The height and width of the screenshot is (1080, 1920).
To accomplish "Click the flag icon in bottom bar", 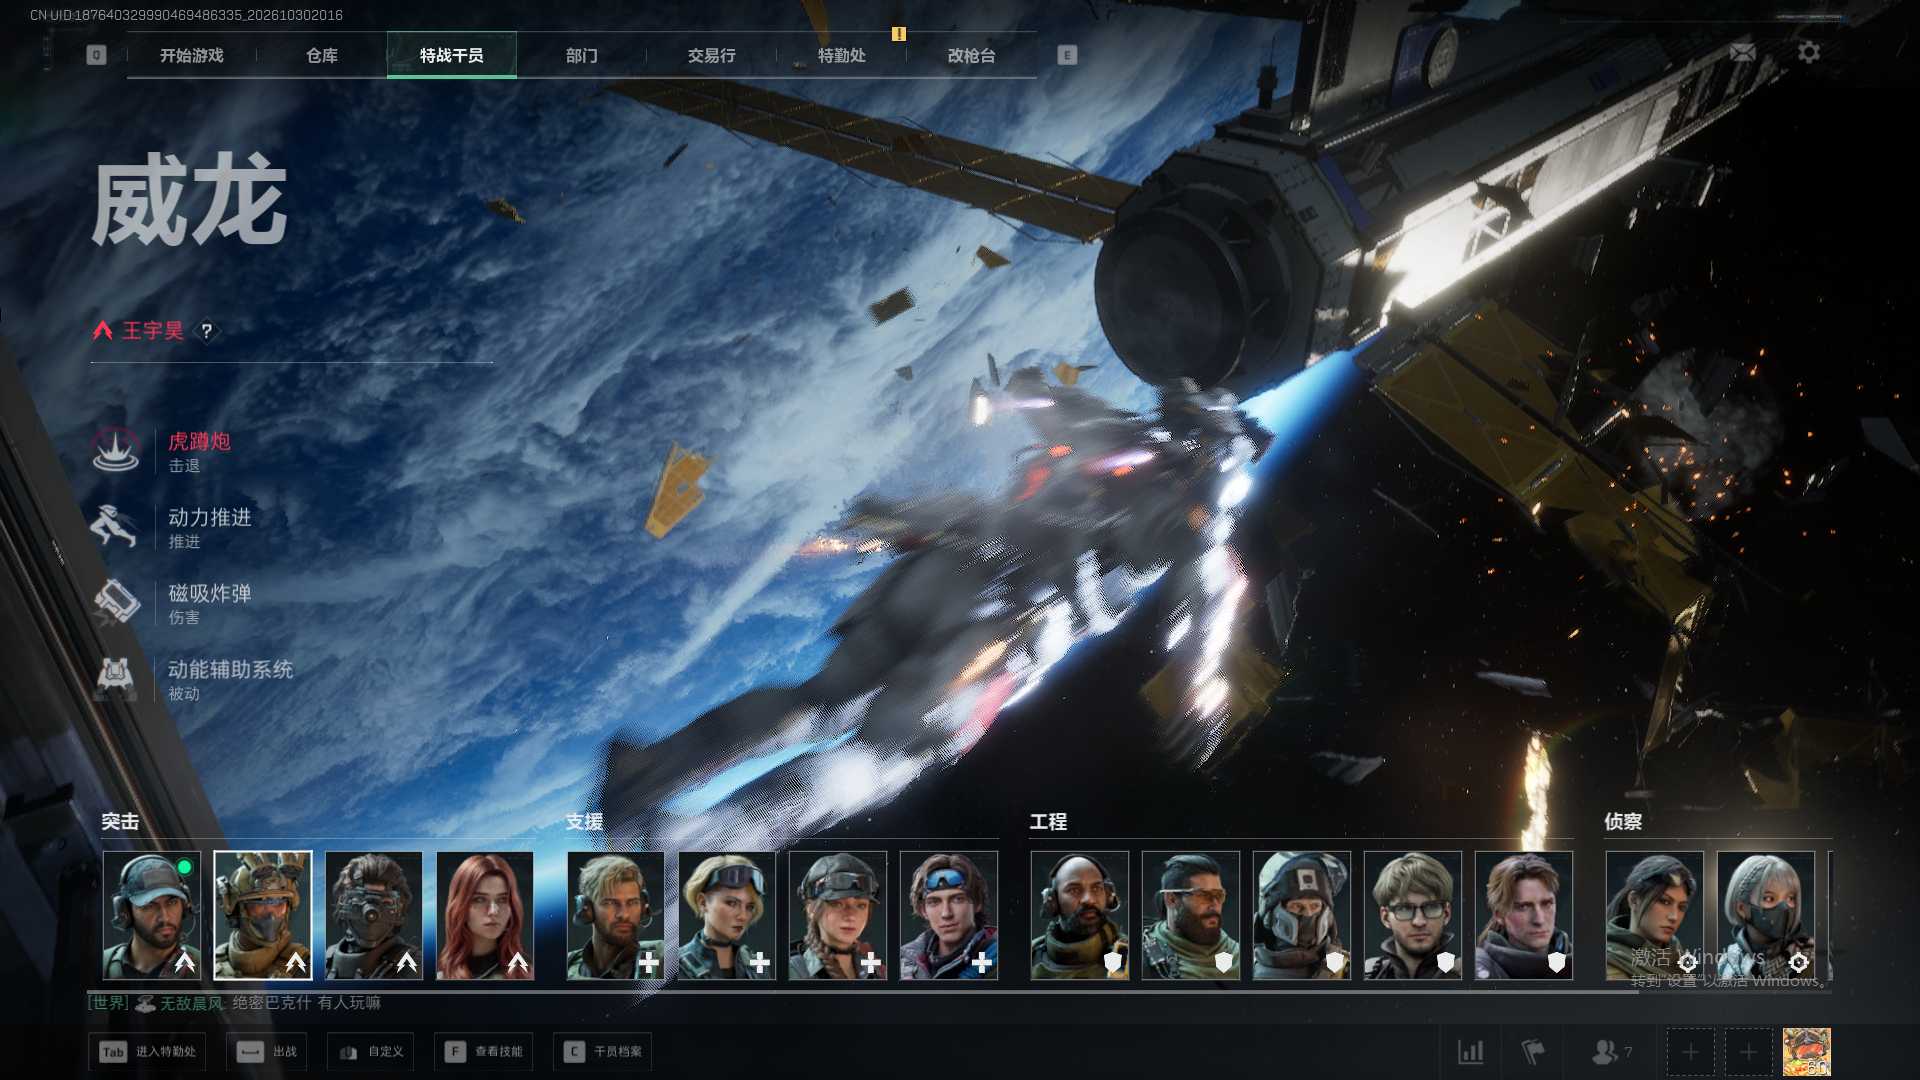I will point(1532,1052).
